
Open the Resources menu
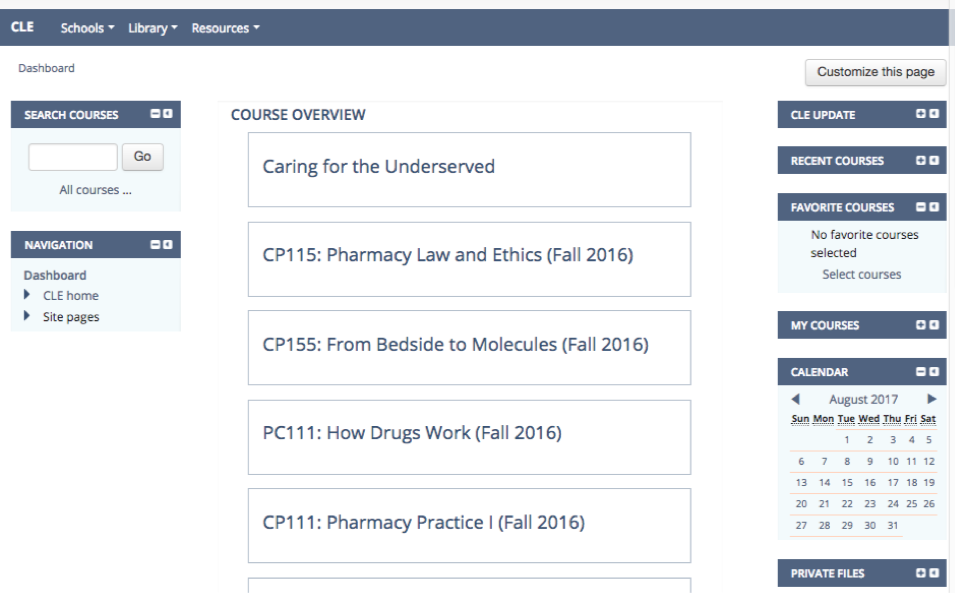tap(225, 28)
